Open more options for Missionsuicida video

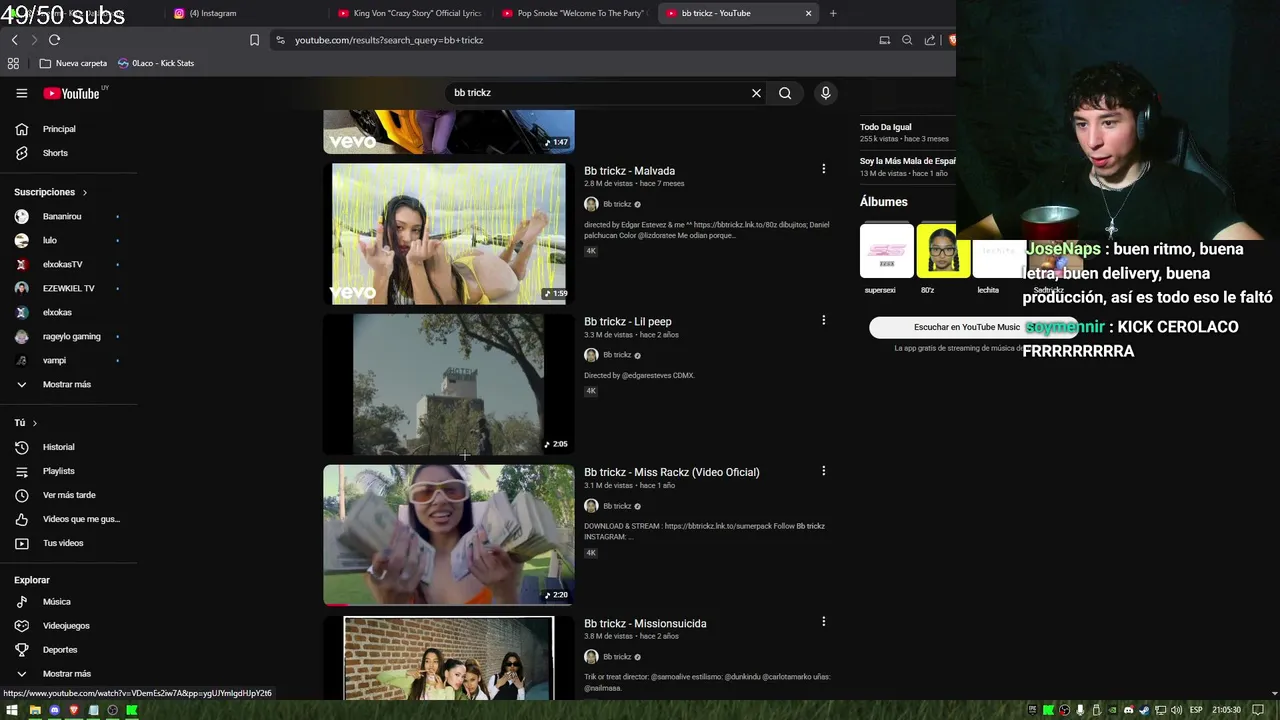pyautogui.click(x=823, y=622)
